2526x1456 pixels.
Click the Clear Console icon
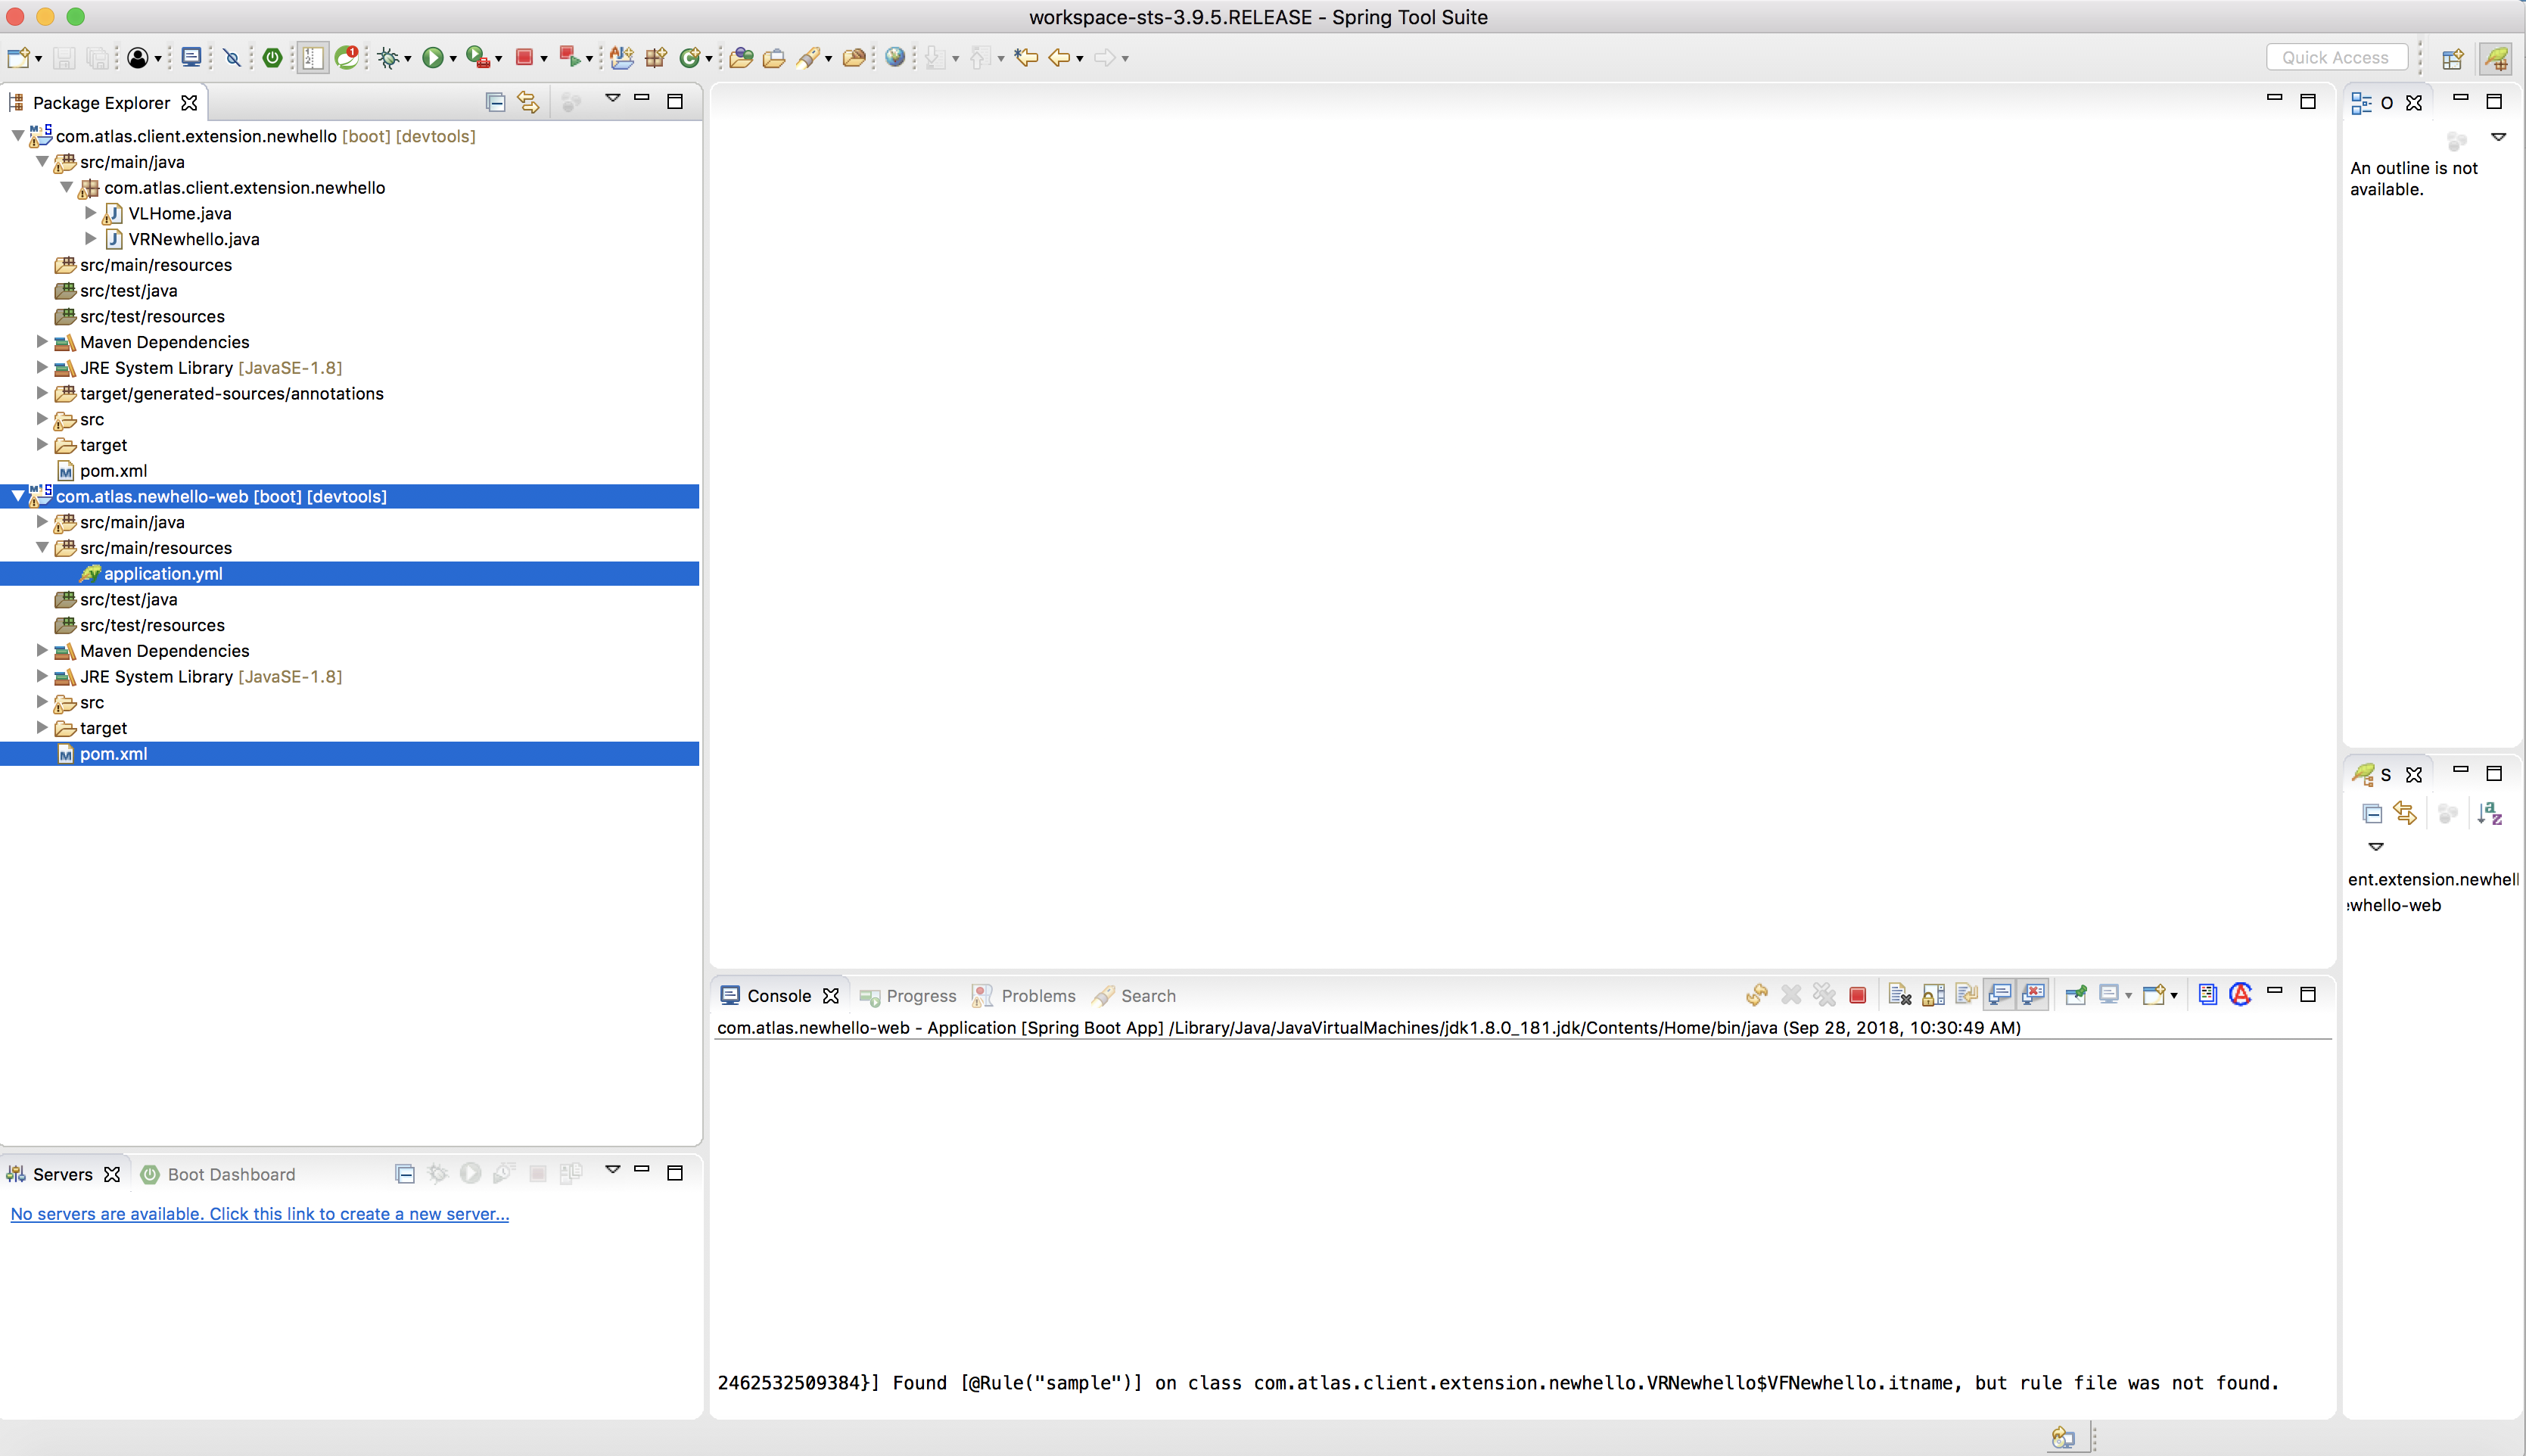pyautogui.click(x=1900, y=995)
